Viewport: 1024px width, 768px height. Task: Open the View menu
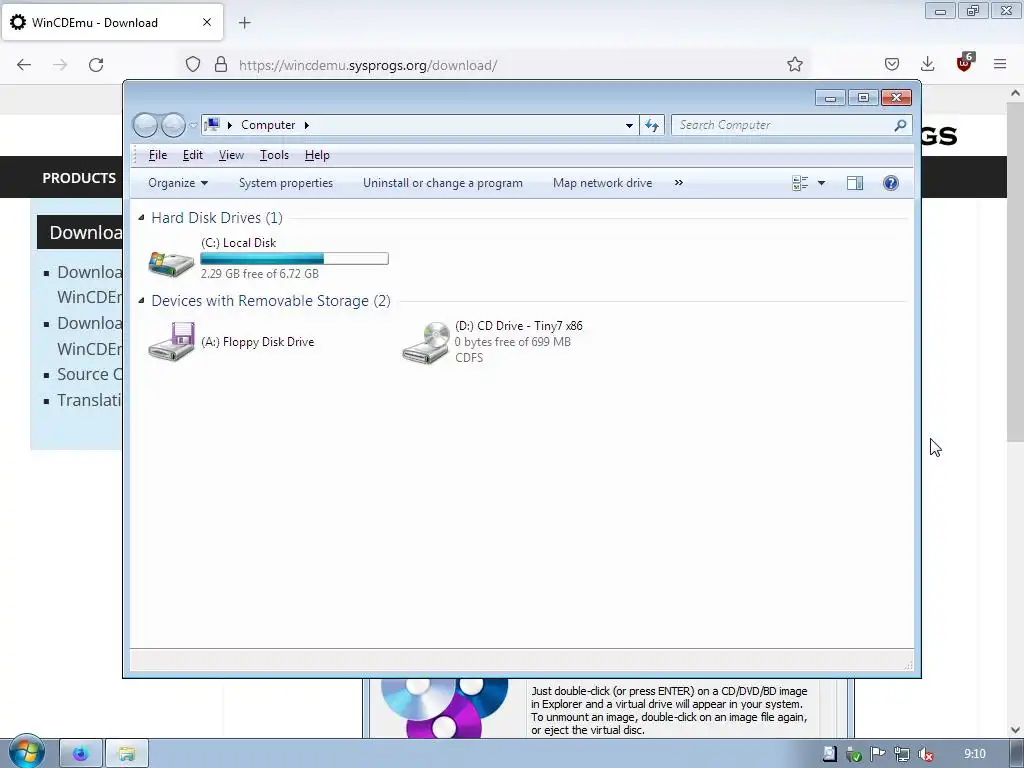pyautogui.click(x=231, y=155)
